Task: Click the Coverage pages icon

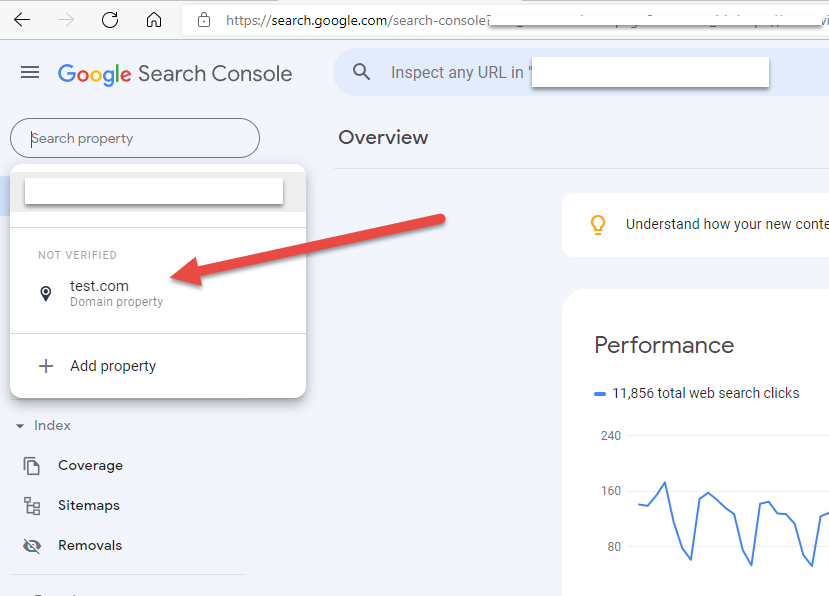Action: [x=32, y=465]
